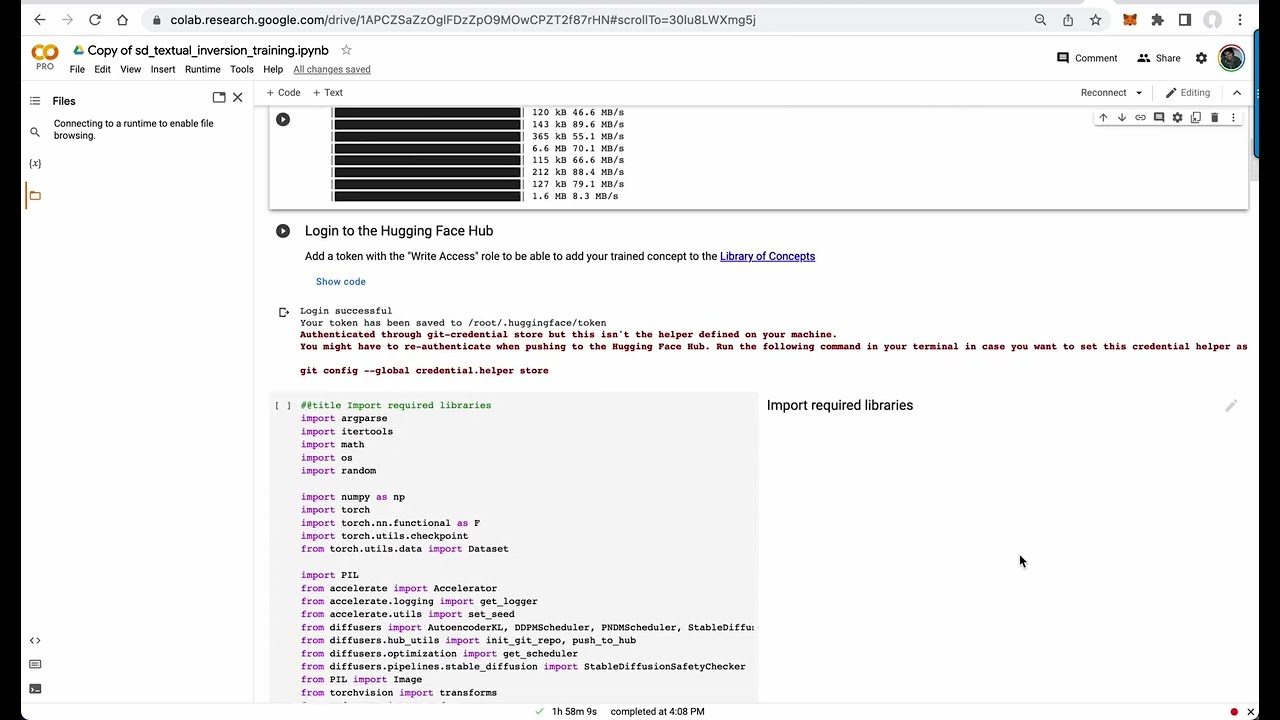Open the Help menu
1280x720 pixels.
point(273,69)
